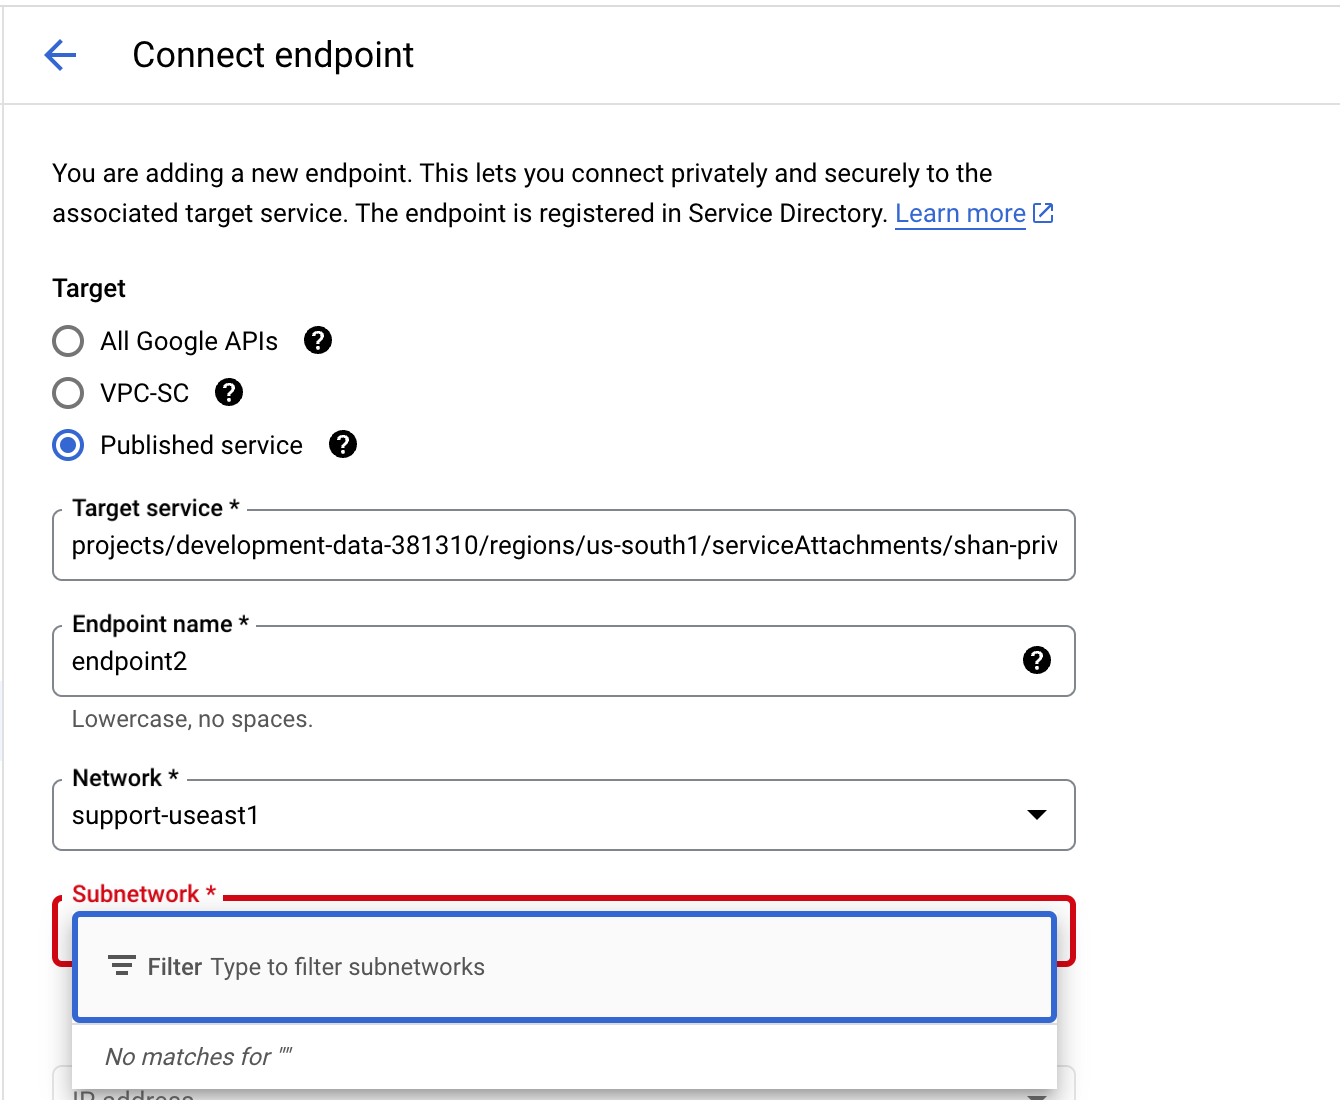Viewport: 1340px width, 1100px height.
Task: Open help icon next to VPC-SC
Action: [229, 393]
